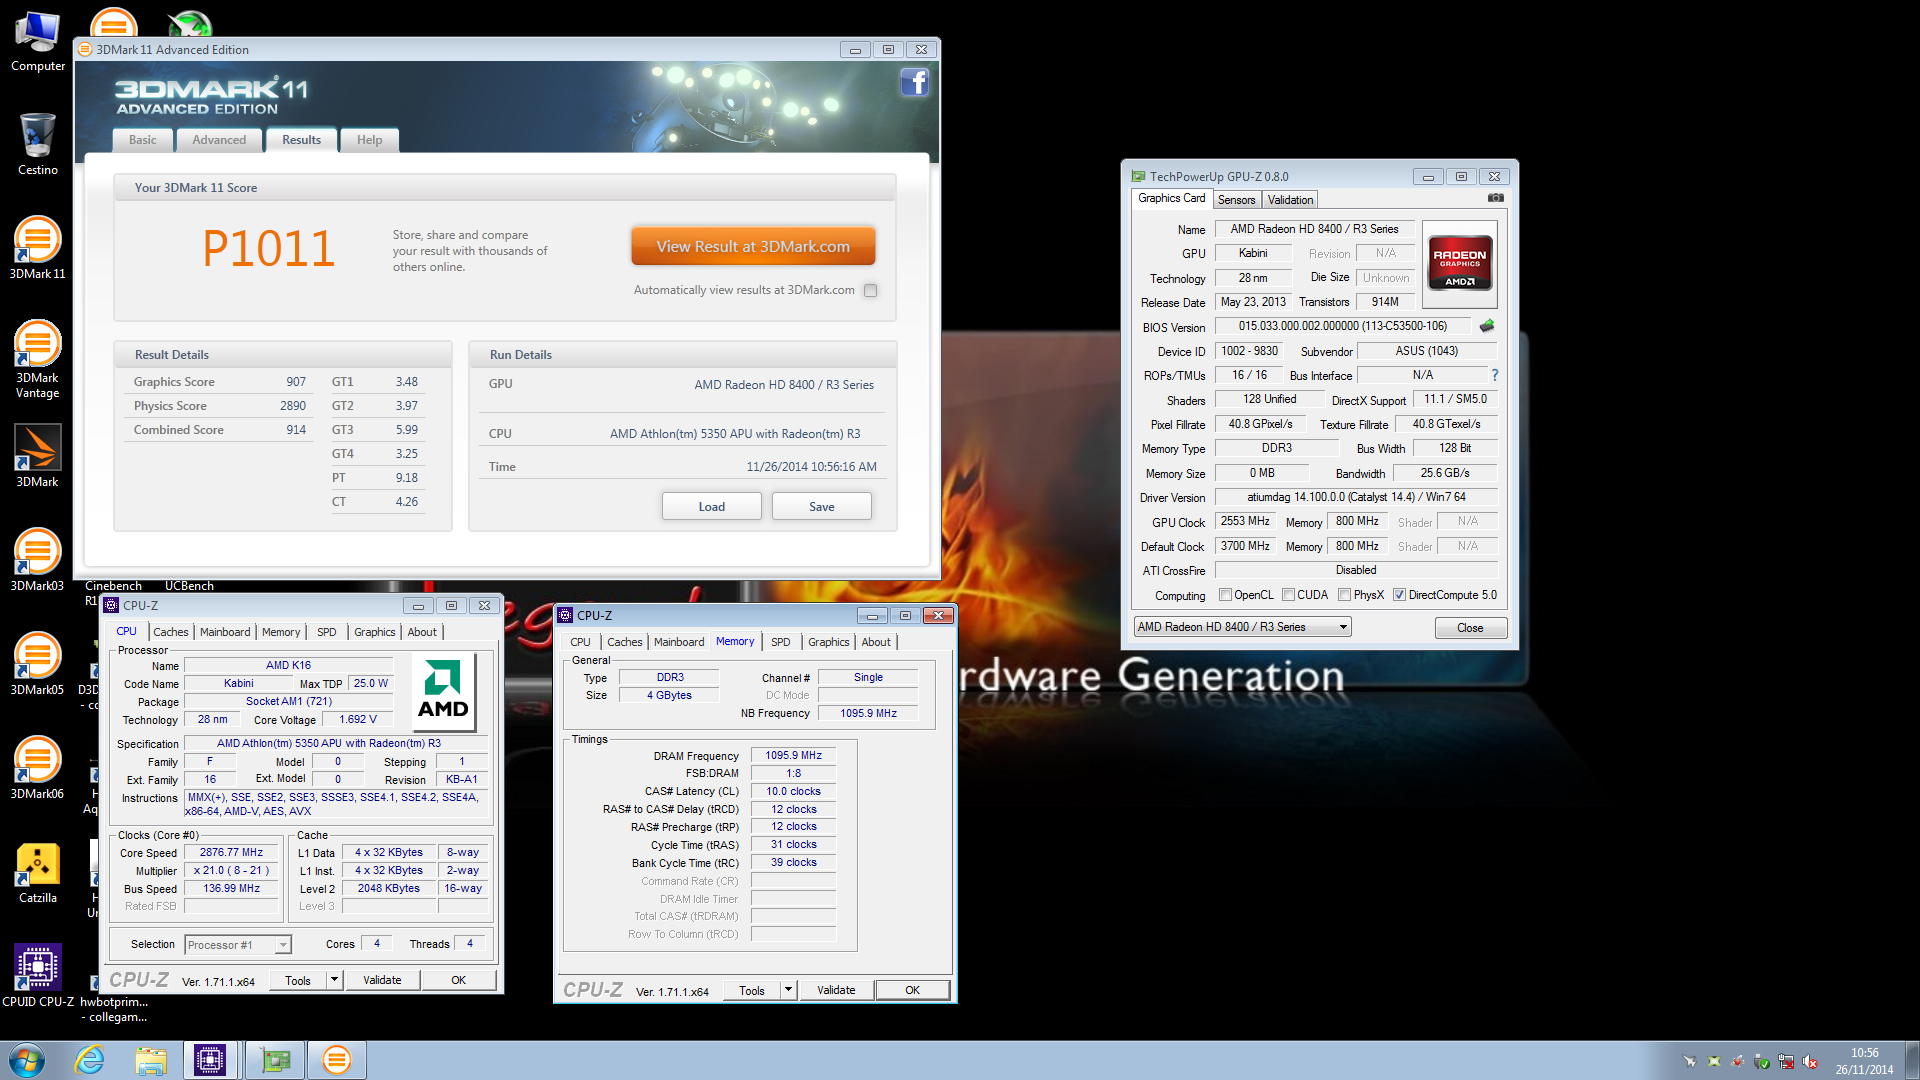Image resolution: width=1920 pixels, height=1080 pixels.
Task: Launch the 3DMark desktop shortcut
Action: tap(38, 456)
